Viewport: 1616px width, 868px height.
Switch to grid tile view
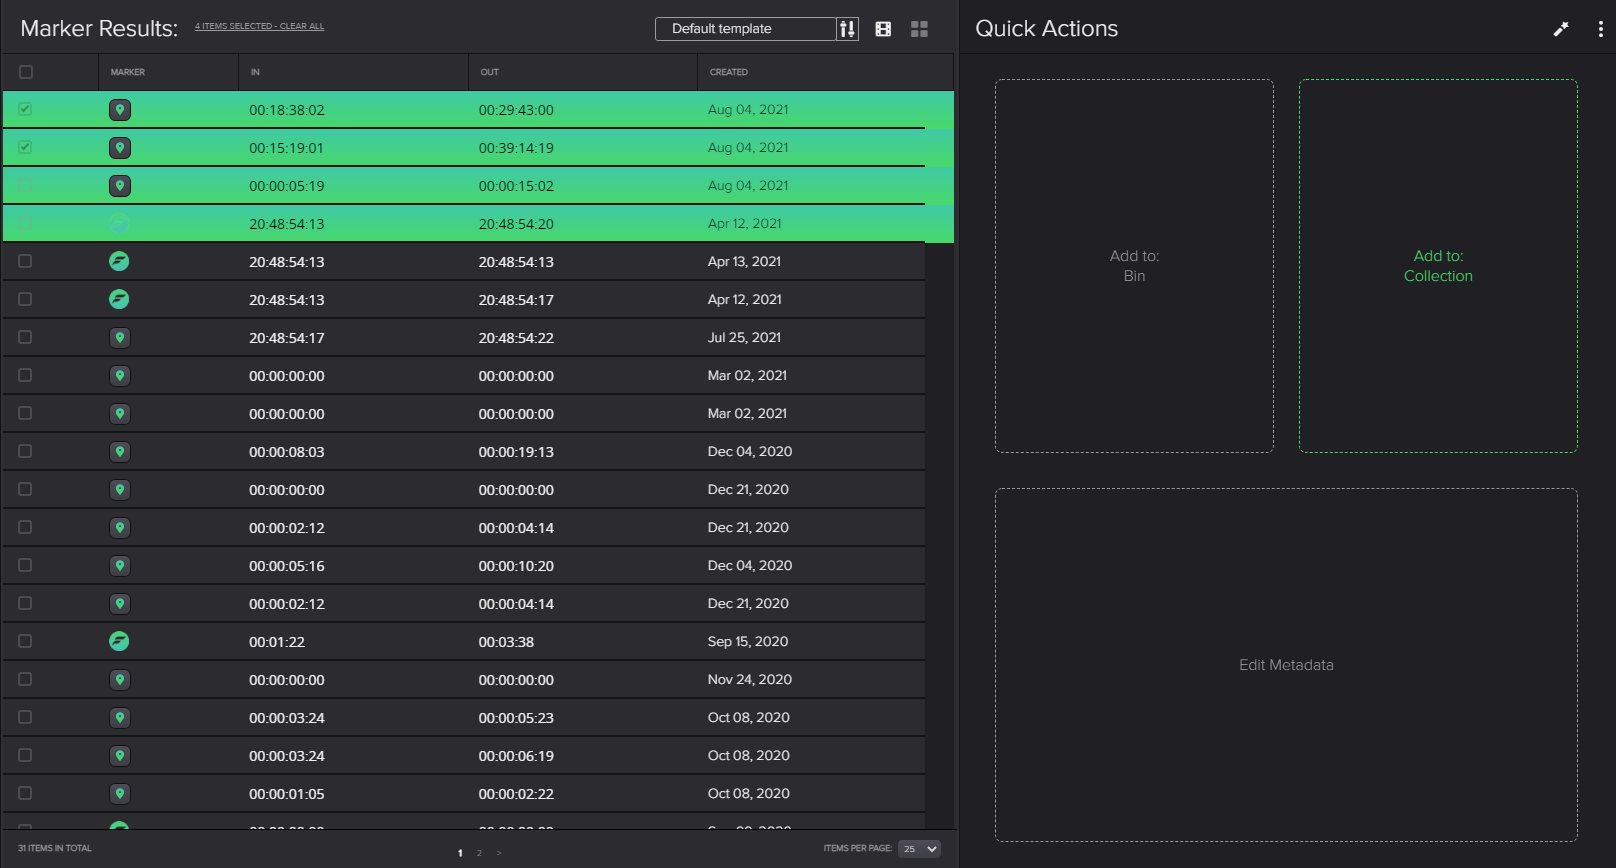[919, 29]
